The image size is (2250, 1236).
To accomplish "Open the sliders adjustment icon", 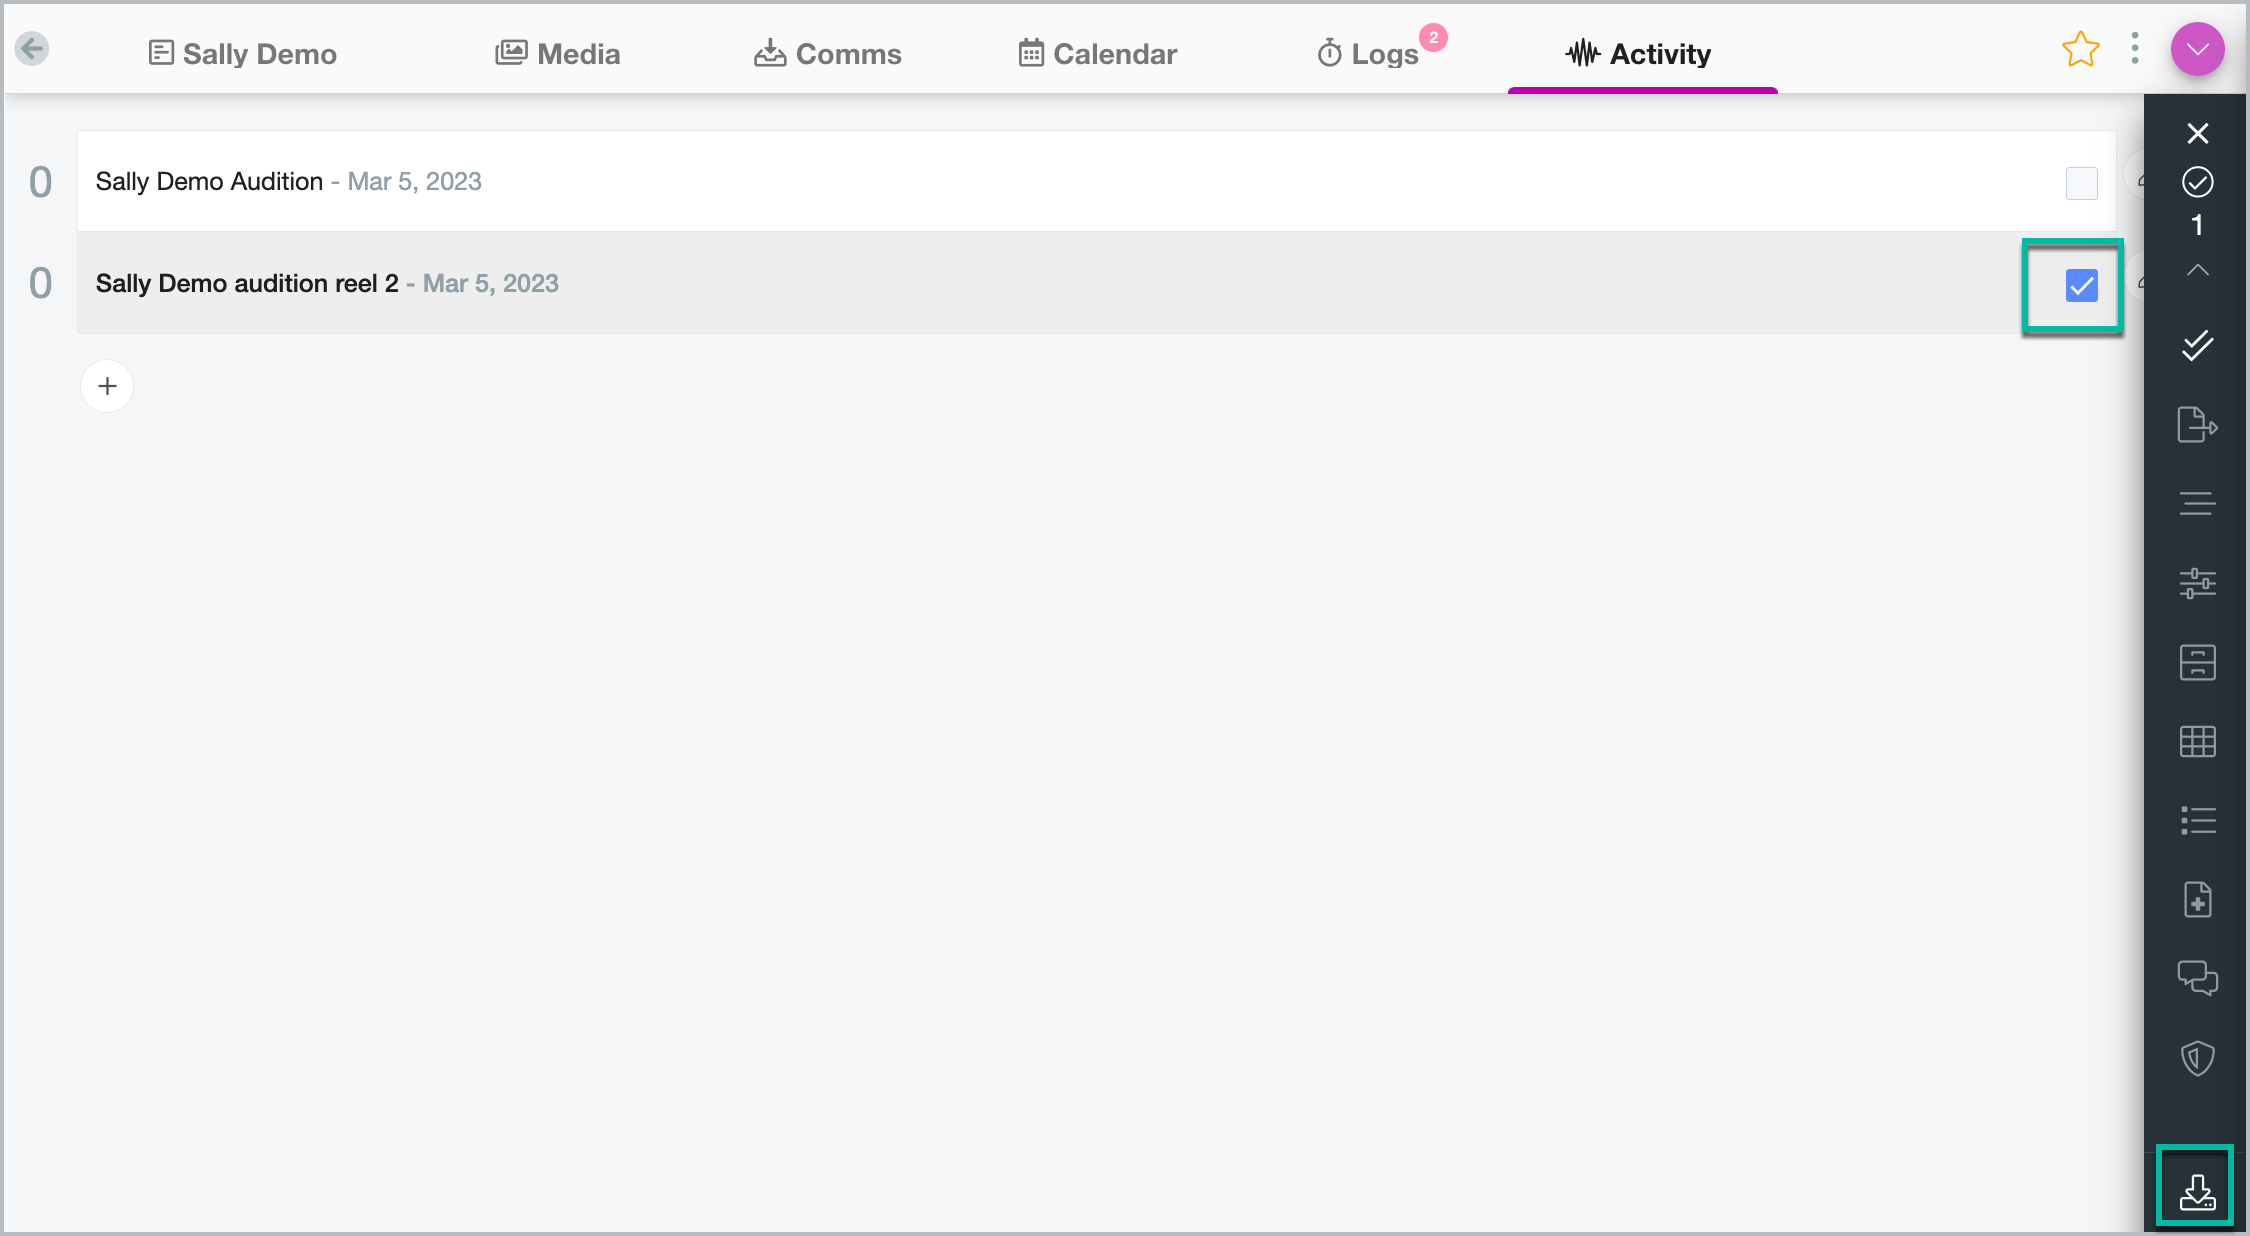I will tap(2197, 583).
